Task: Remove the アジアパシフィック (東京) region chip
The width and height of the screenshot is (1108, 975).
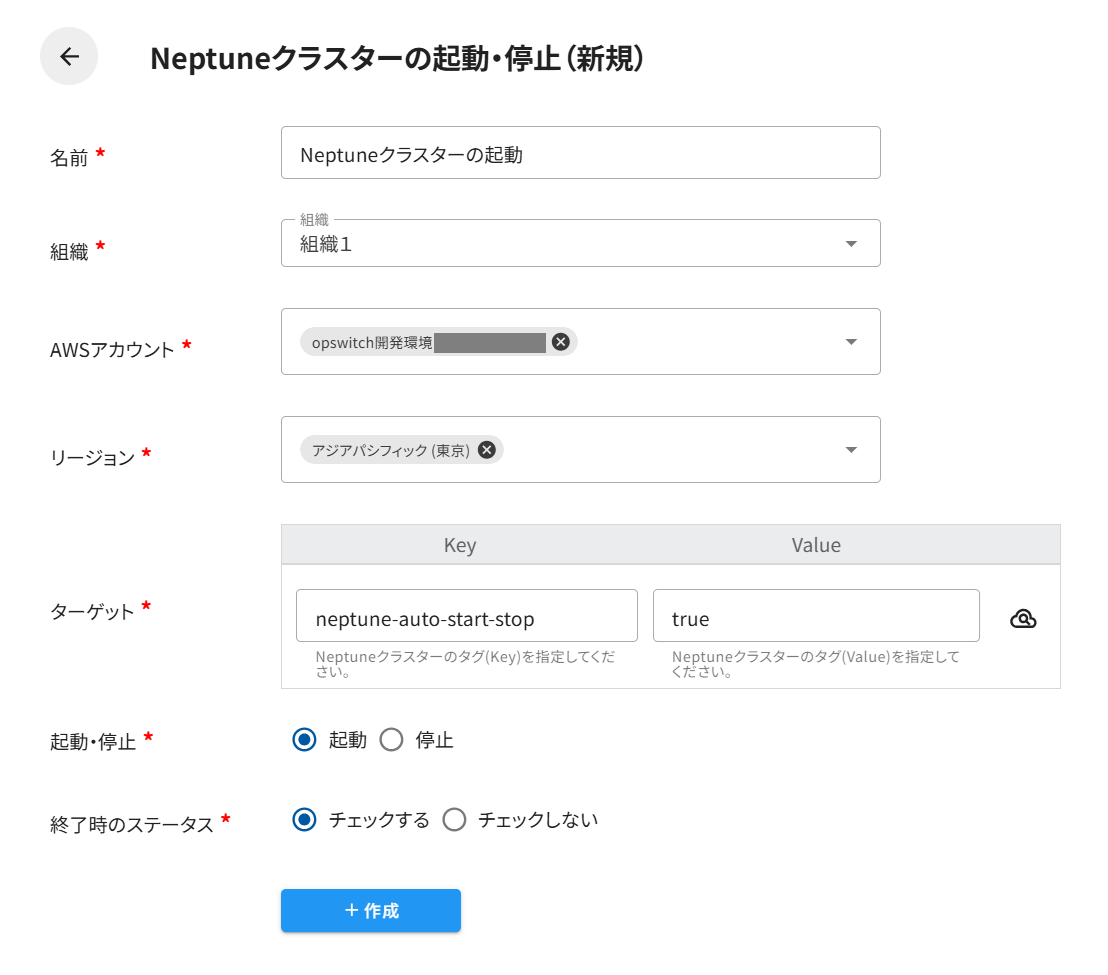Action: coord(486,450)
